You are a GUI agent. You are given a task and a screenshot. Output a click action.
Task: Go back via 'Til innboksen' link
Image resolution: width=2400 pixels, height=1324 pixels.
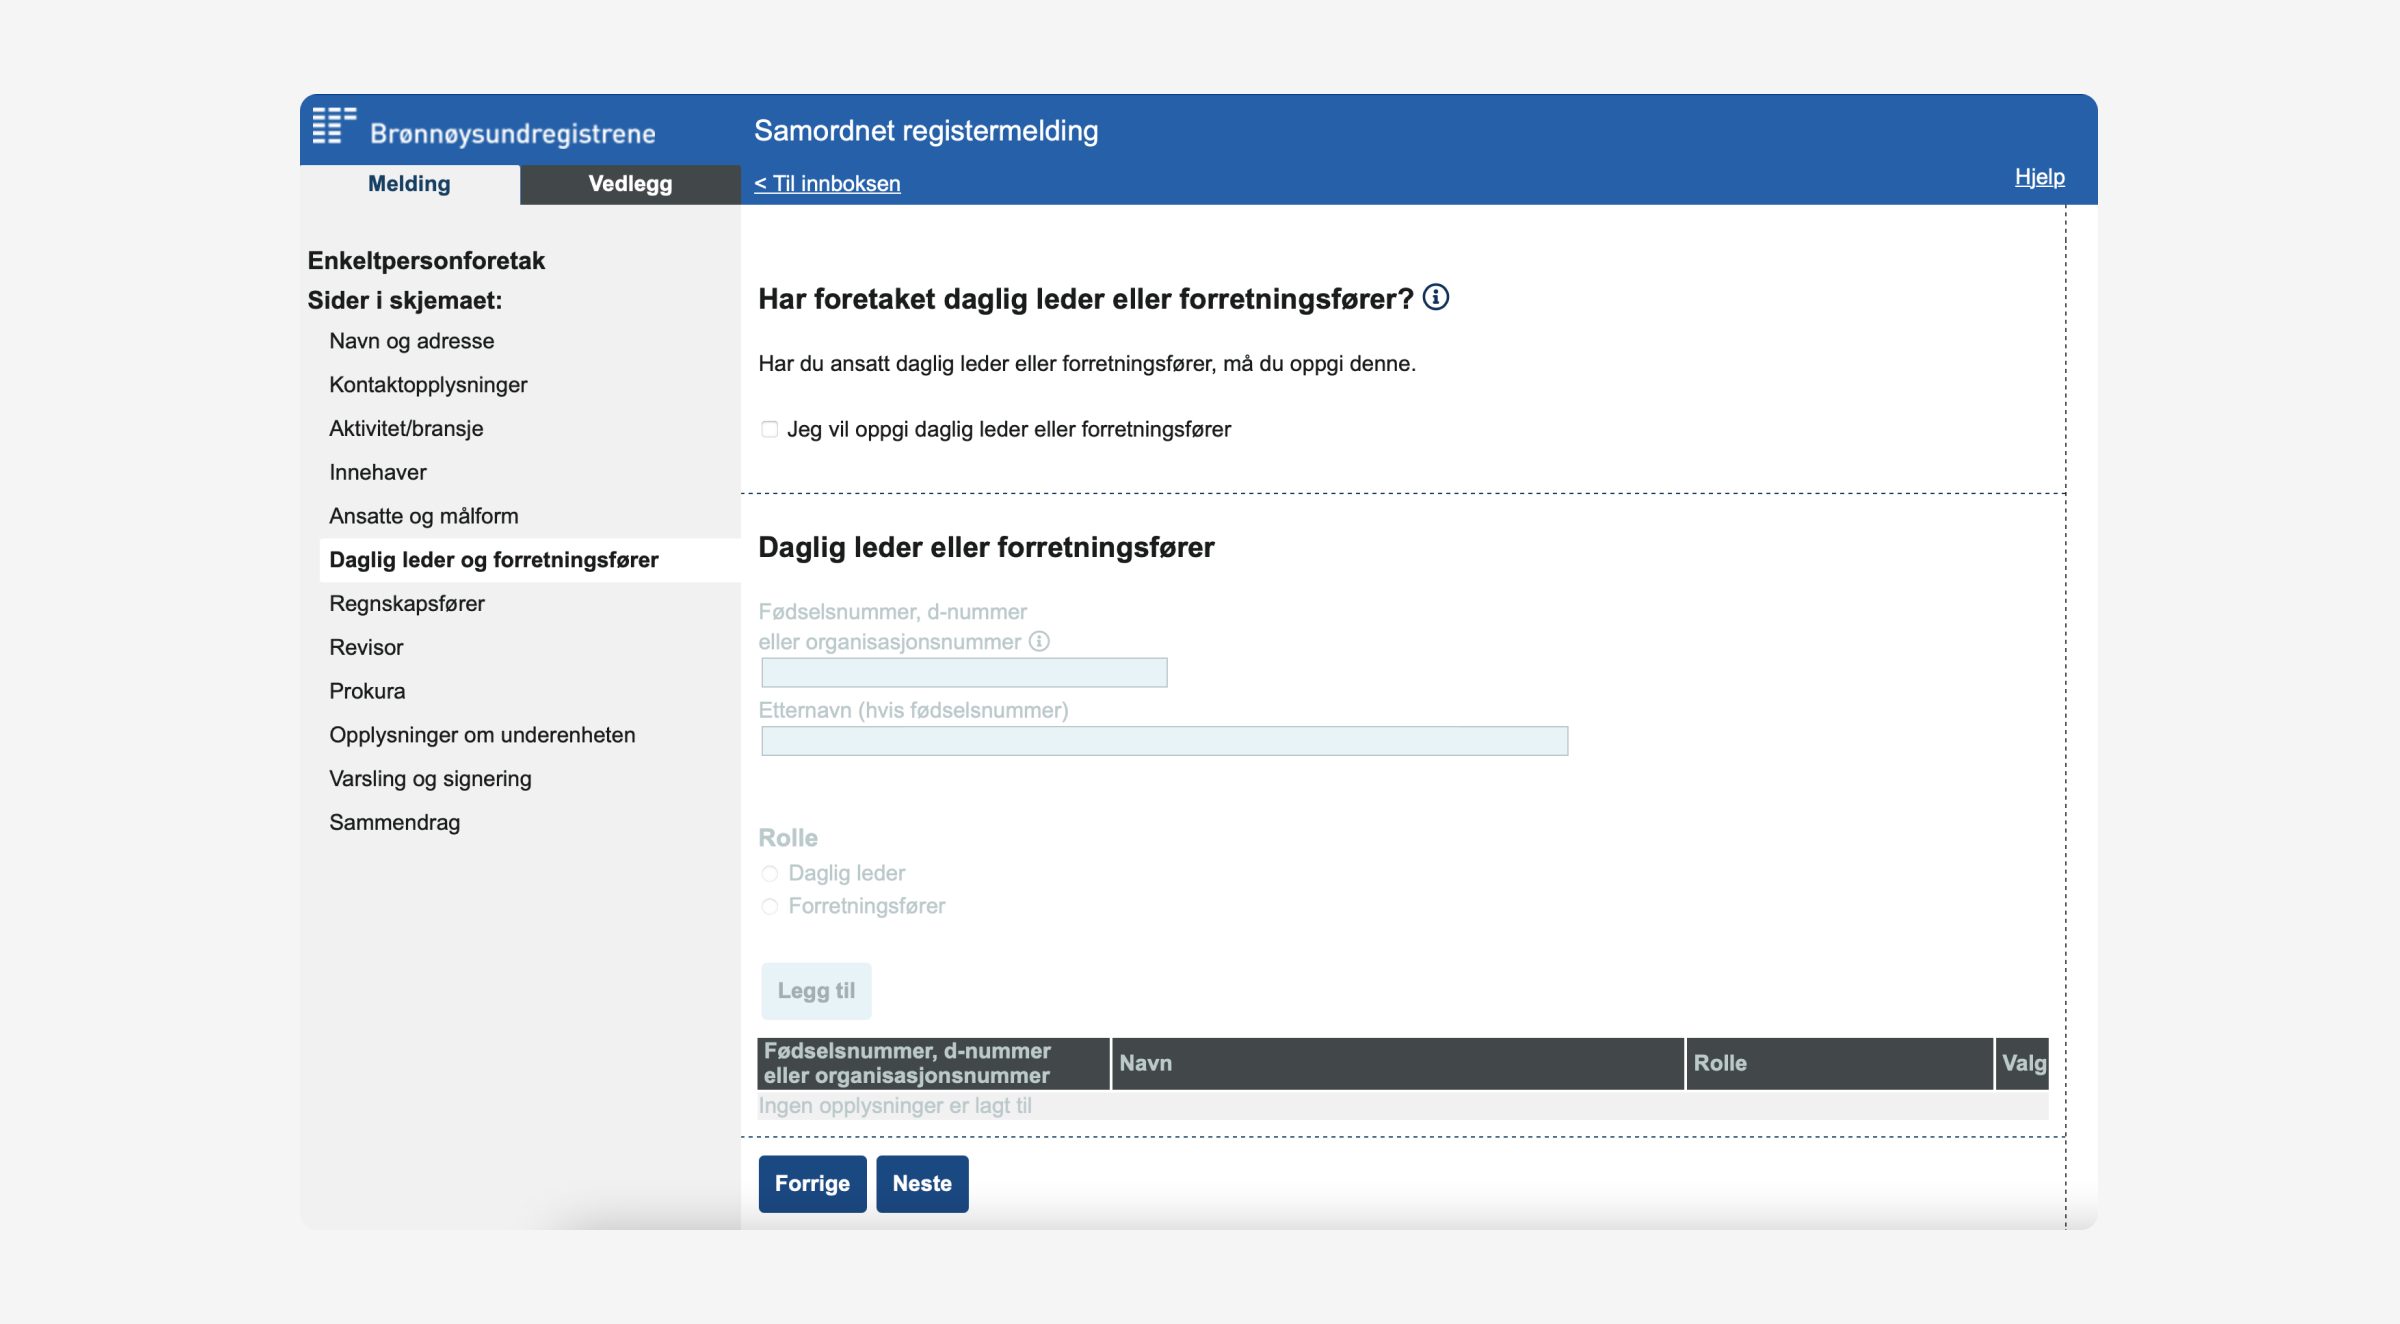[x=827, y=183]
